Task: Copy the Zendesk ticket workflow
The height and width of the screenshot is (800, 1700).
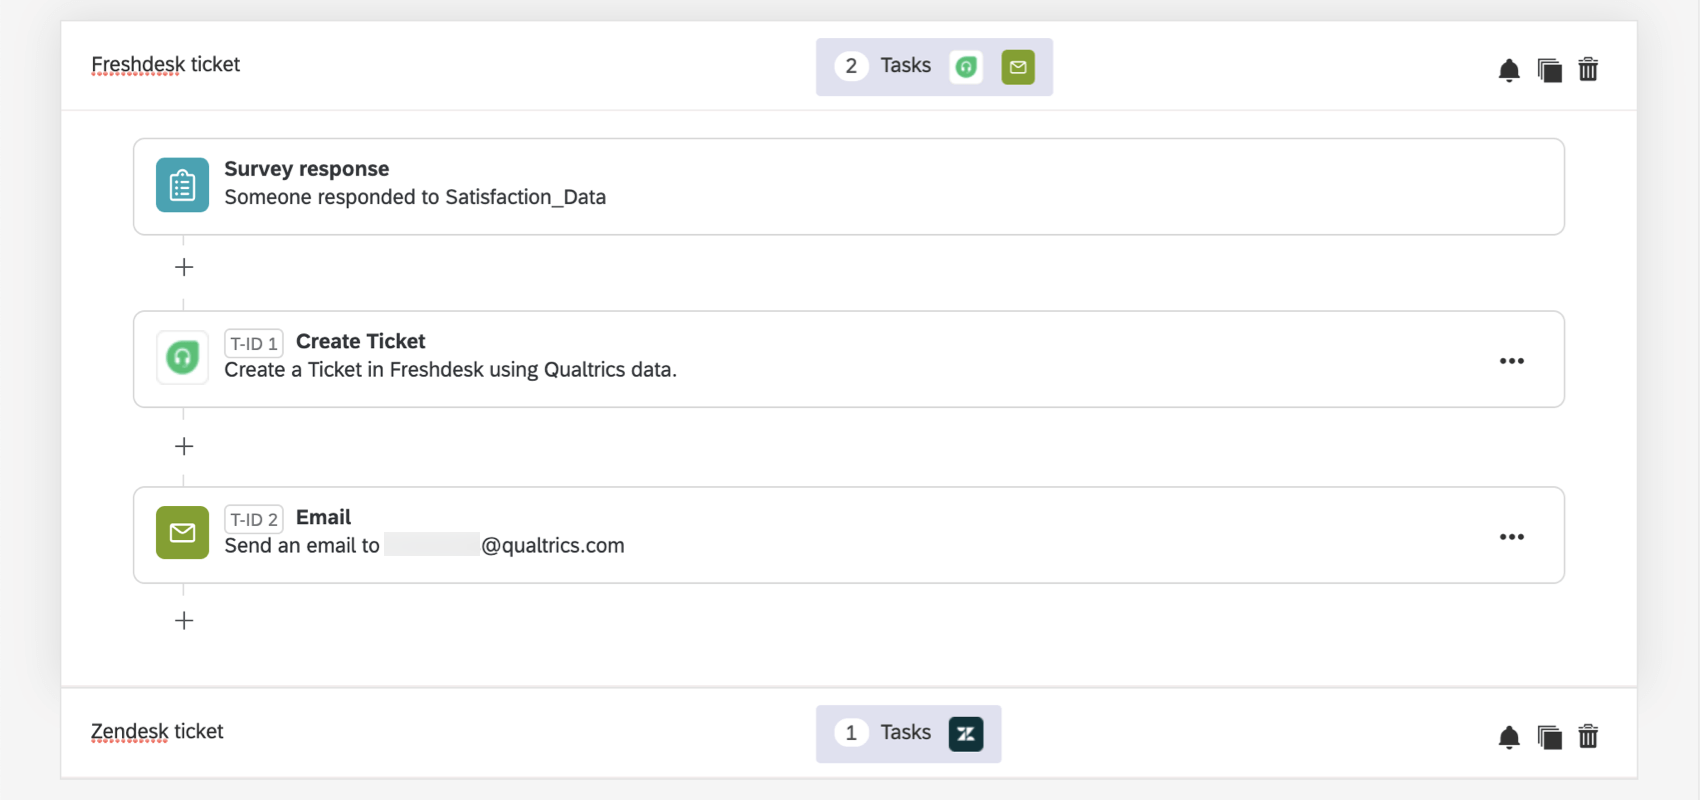Action: pyautogui.click(x=1549, y=737)
